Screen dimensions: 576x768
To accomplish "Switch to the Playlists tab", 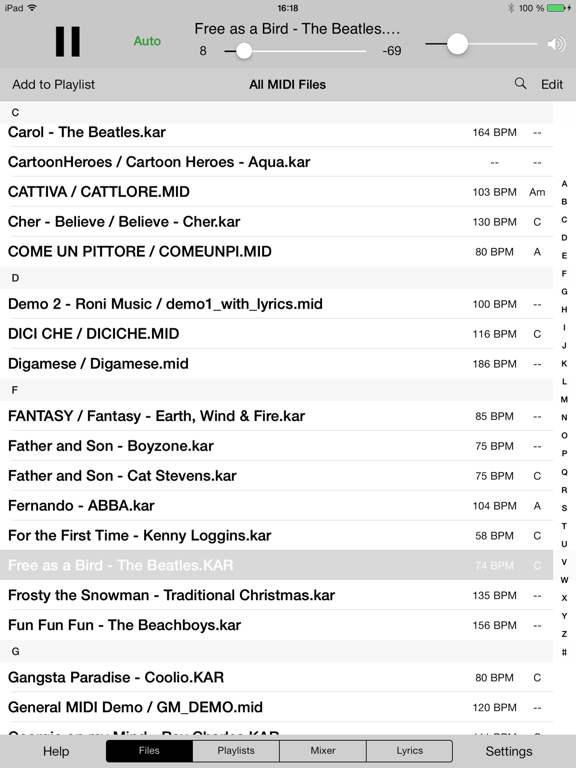I will (236, 751).
